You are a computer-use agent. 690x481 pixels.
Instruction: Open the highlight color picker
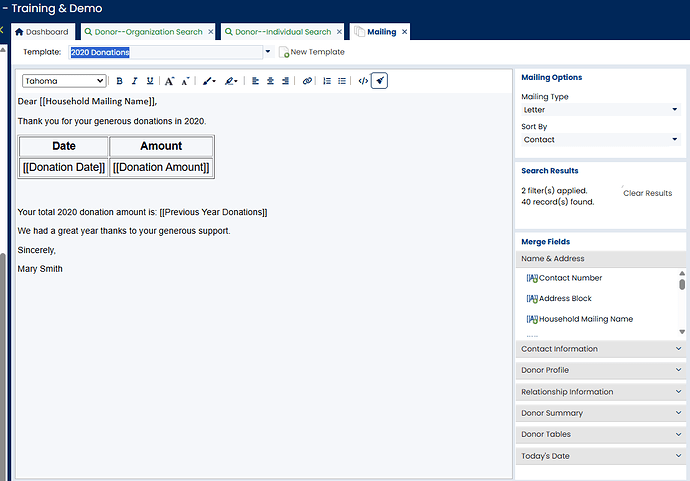click(x=231, y=81)
